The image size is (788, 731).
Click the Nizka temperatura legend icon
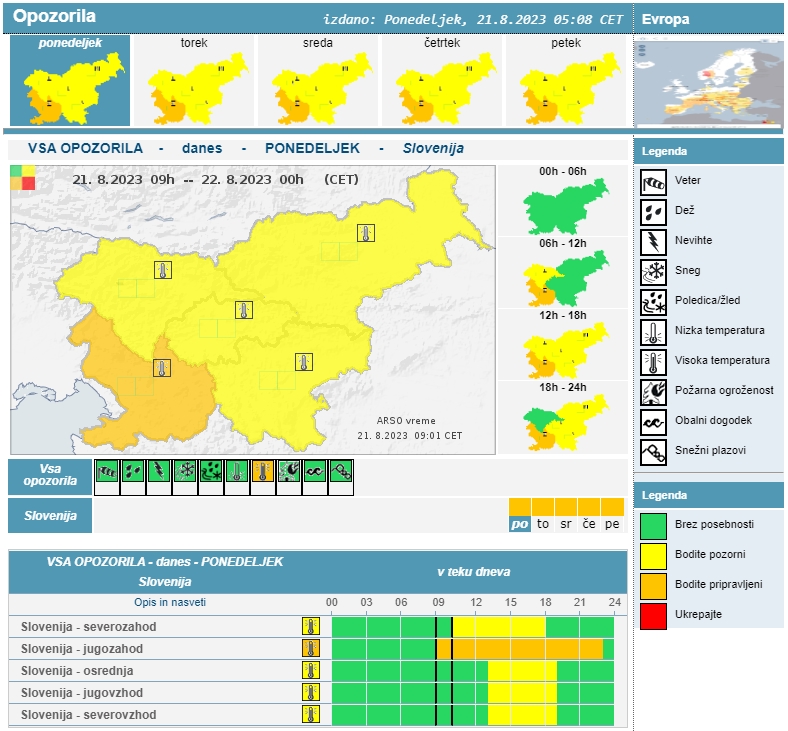[x=653, y=332]
